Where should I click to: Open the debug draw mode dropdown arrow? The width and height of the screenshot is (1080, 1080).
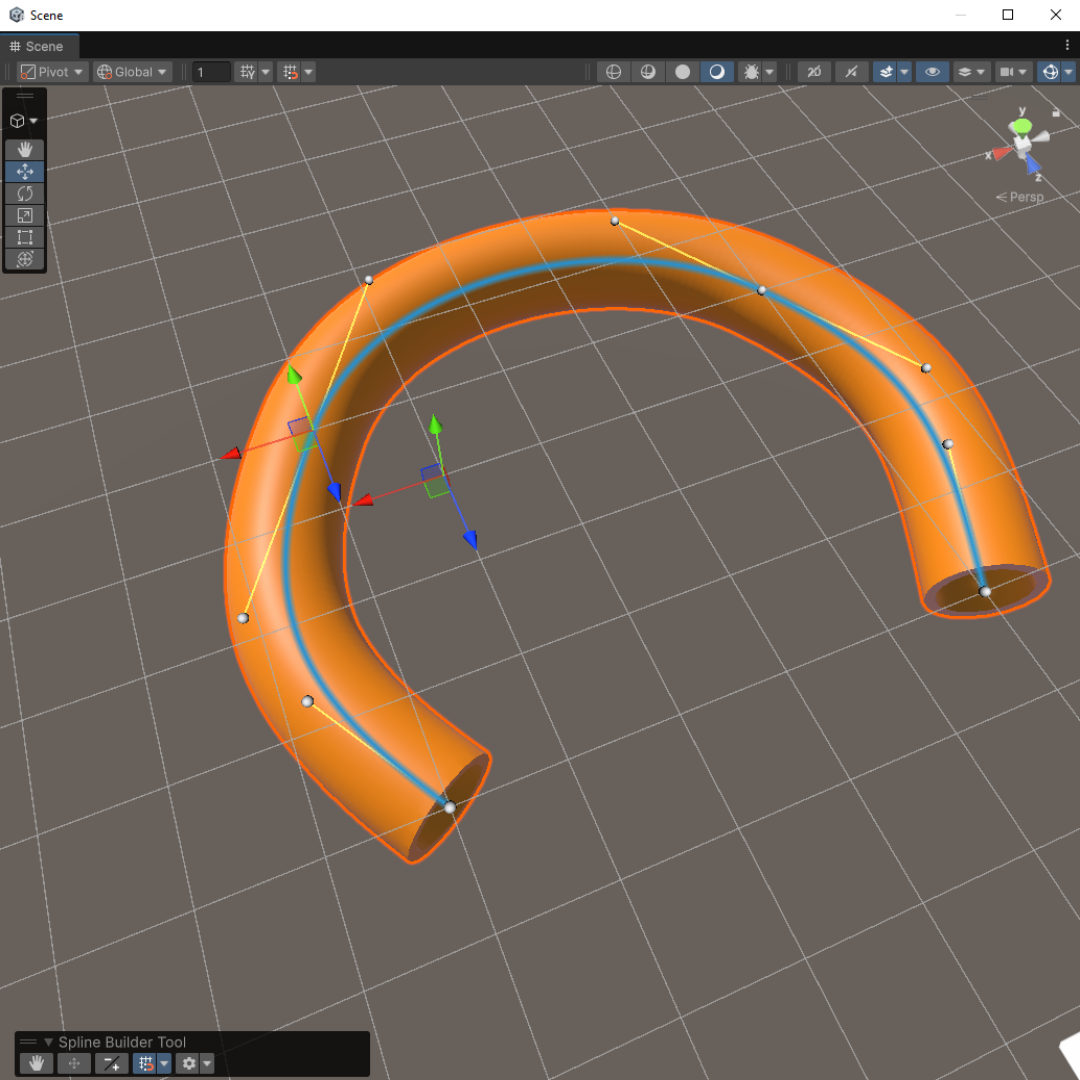(770, 72)
